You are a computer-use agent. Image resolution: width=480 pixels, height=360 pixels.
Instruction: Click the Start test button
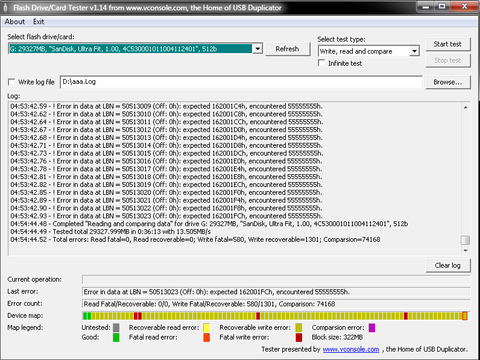448,44
